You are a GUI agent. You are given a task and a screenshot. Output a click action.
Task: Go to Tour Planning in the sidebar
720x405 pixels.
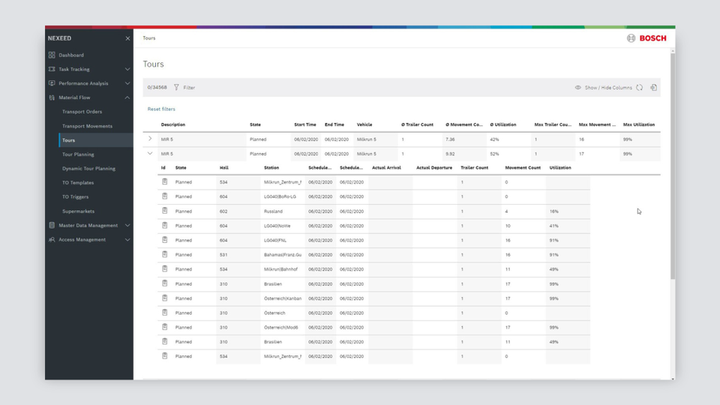coord(78,154)
